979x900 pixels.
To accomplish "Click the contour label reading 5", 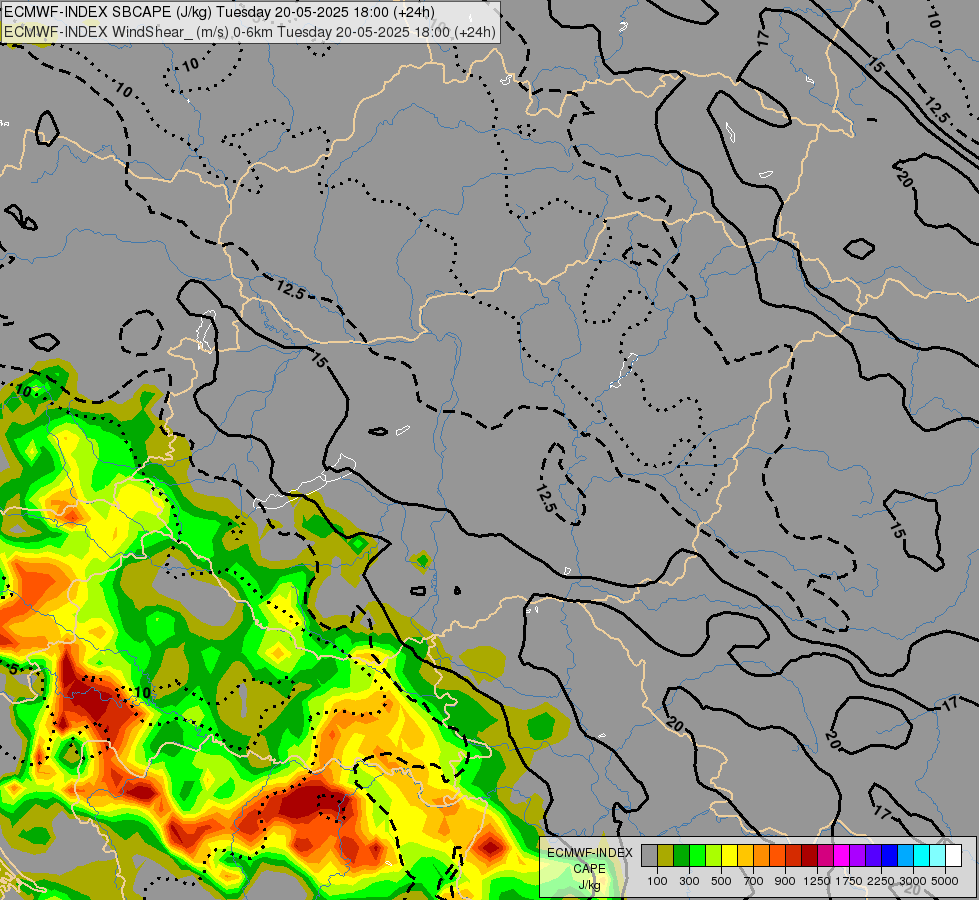I will (x=14, y=669).
